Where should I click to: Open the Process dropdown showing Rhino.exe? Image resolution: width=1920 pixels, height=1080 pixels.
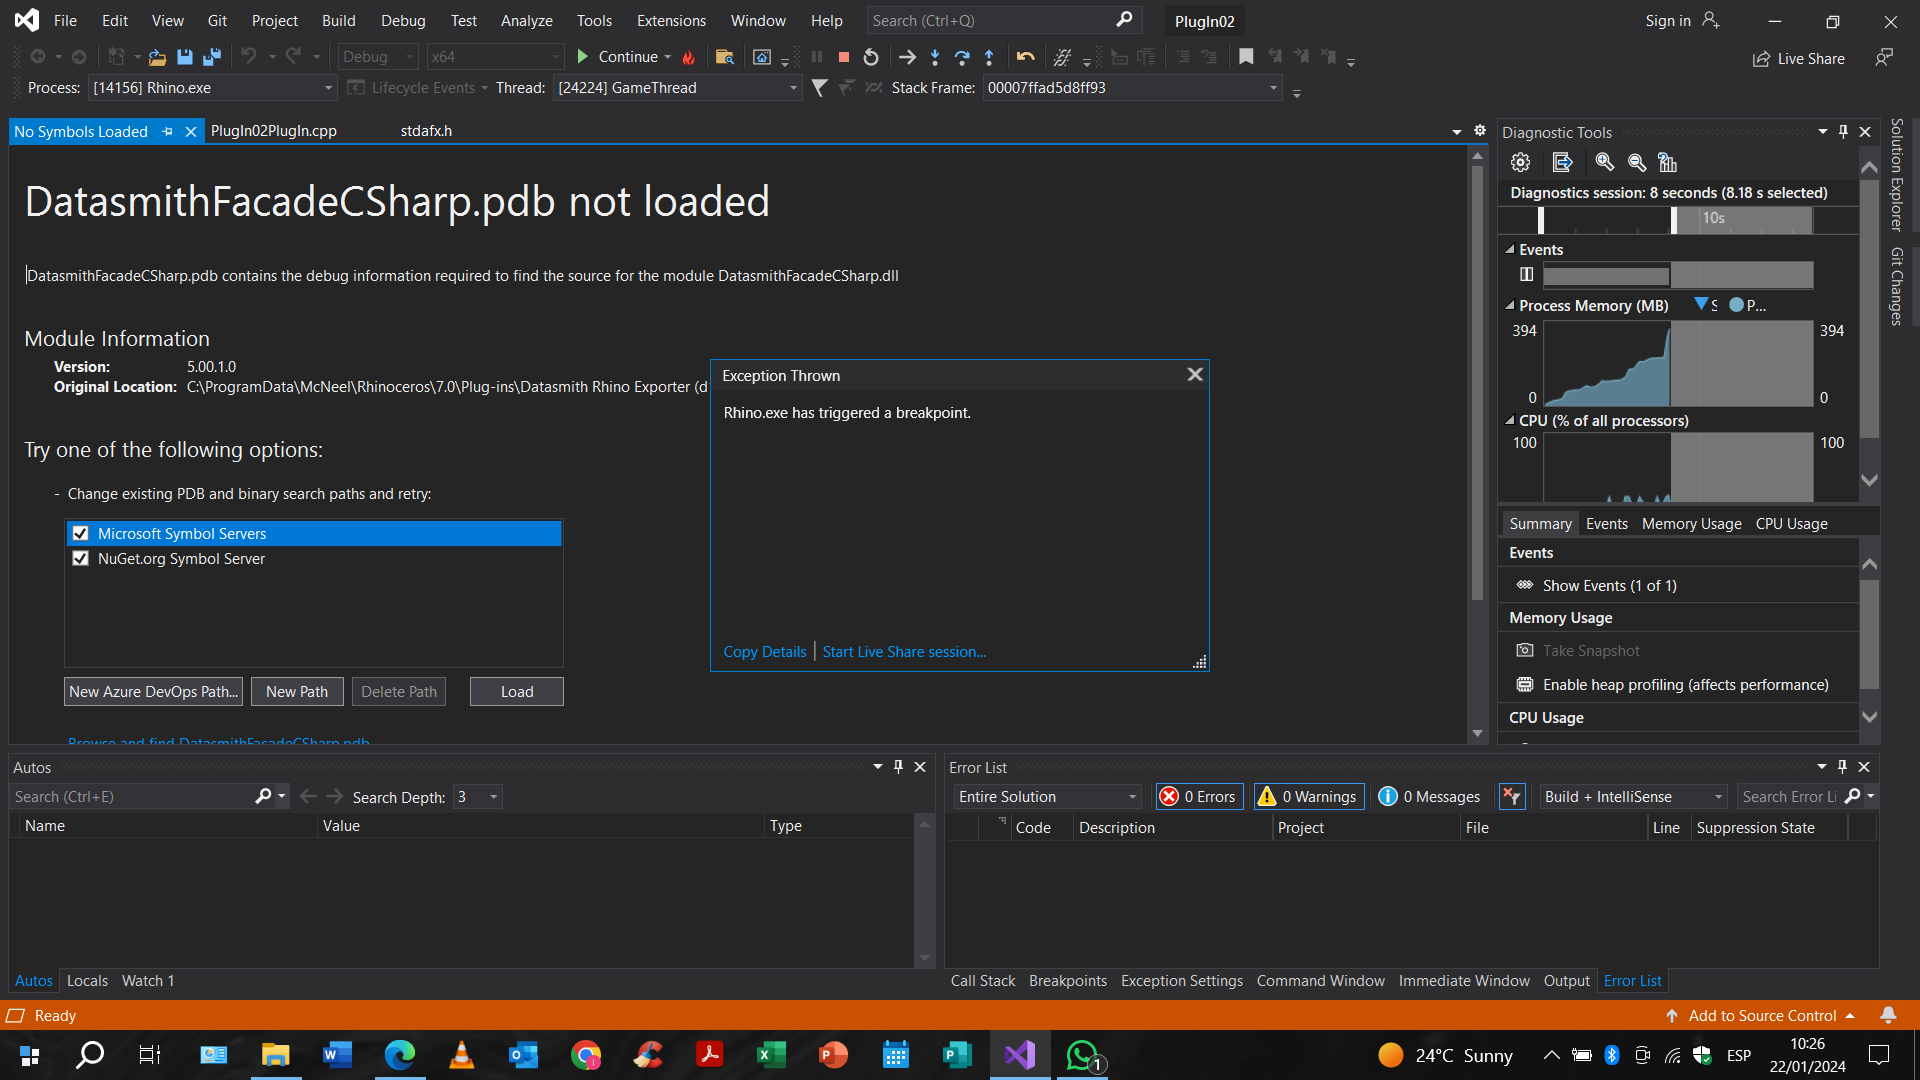(x=211, y=88)
